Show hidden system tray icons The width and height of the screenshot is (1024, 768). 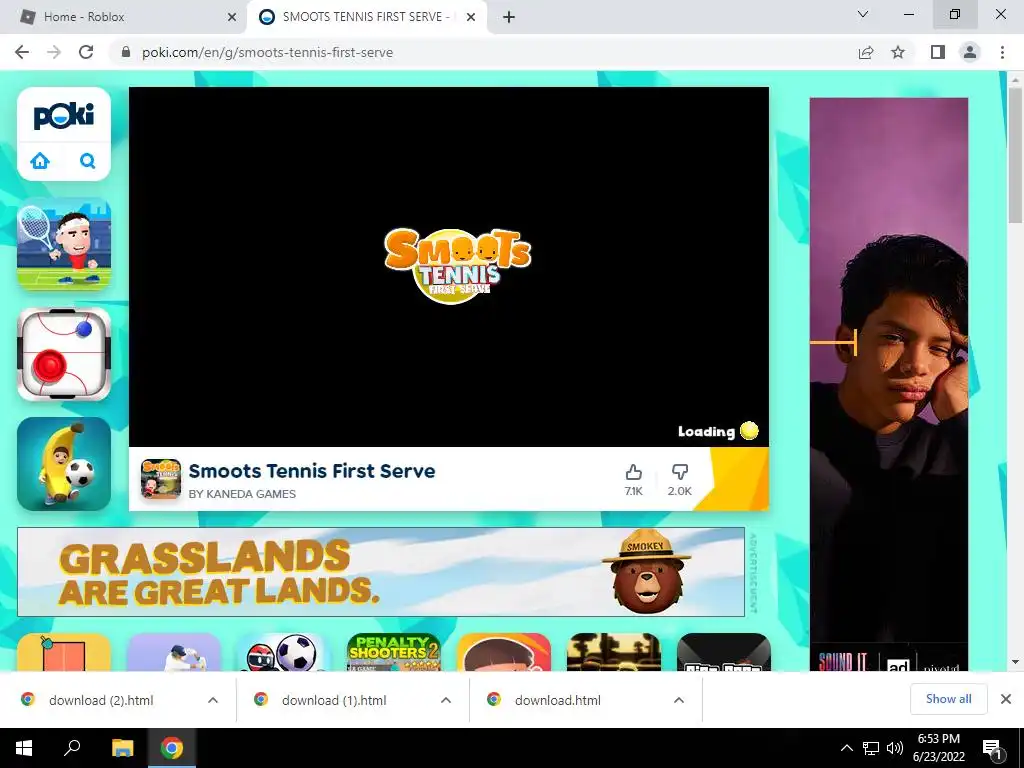[x=846, y=748]
